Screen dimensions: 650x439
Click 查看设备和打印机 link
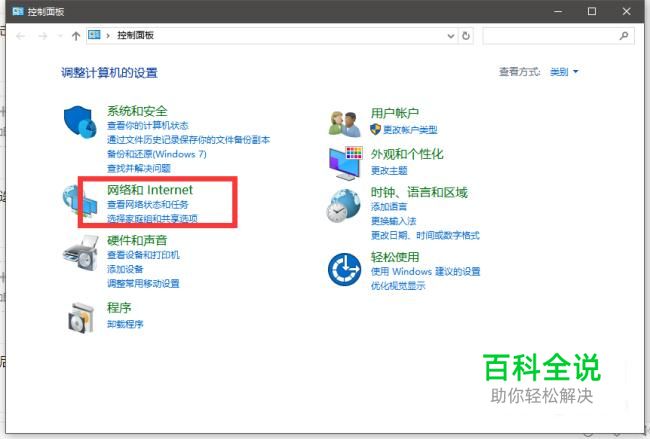click(x=143, y=255)
